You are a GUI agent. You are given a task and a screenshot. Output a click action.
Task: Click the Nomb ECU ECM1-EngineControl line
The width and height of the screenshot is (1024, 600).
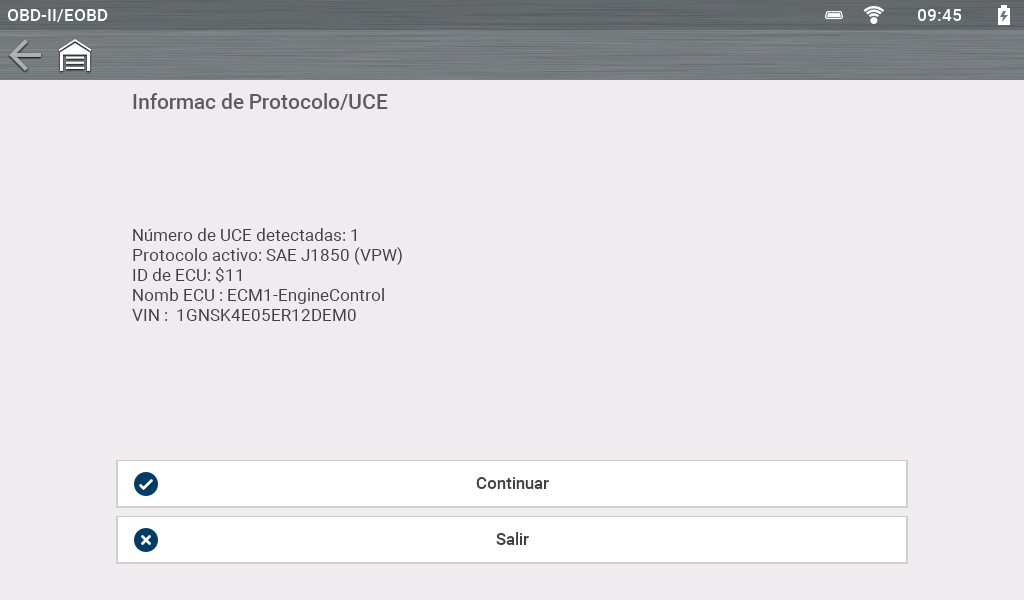click(x=259, y=295)
